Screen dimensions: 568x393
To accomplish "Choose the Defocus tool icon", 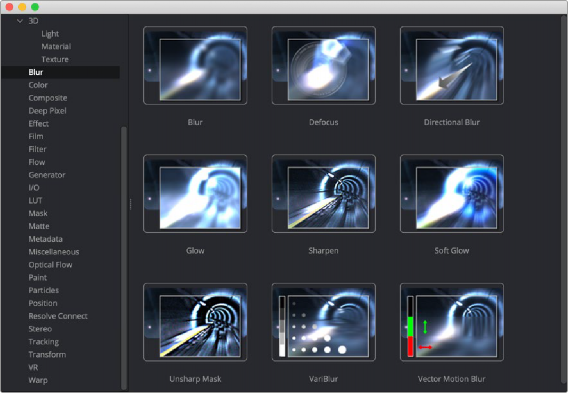I will 323,66.
